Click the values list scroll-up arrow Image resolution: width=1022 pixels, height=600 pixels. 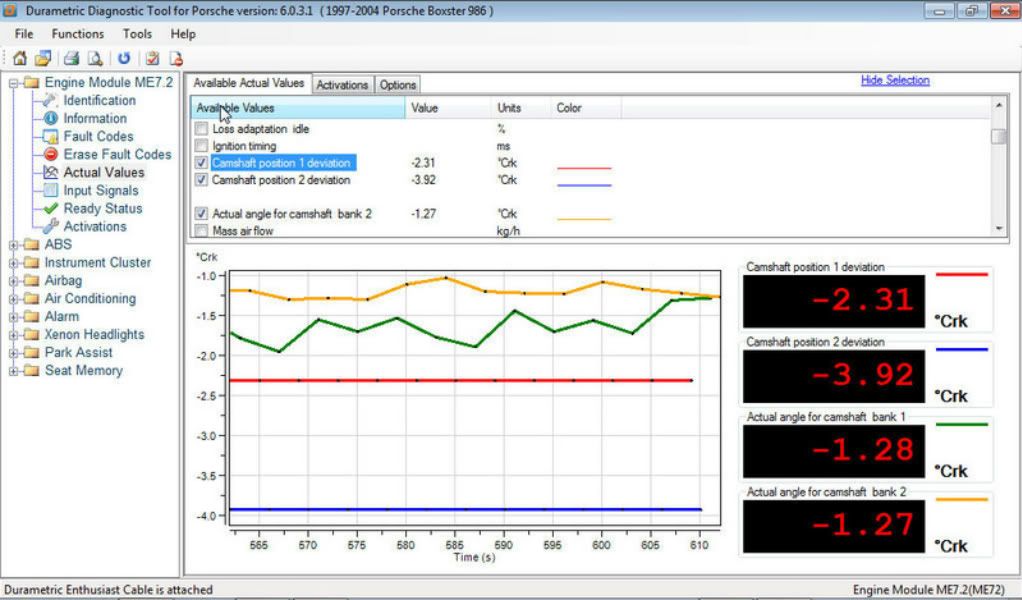click(x=998, y=105)
